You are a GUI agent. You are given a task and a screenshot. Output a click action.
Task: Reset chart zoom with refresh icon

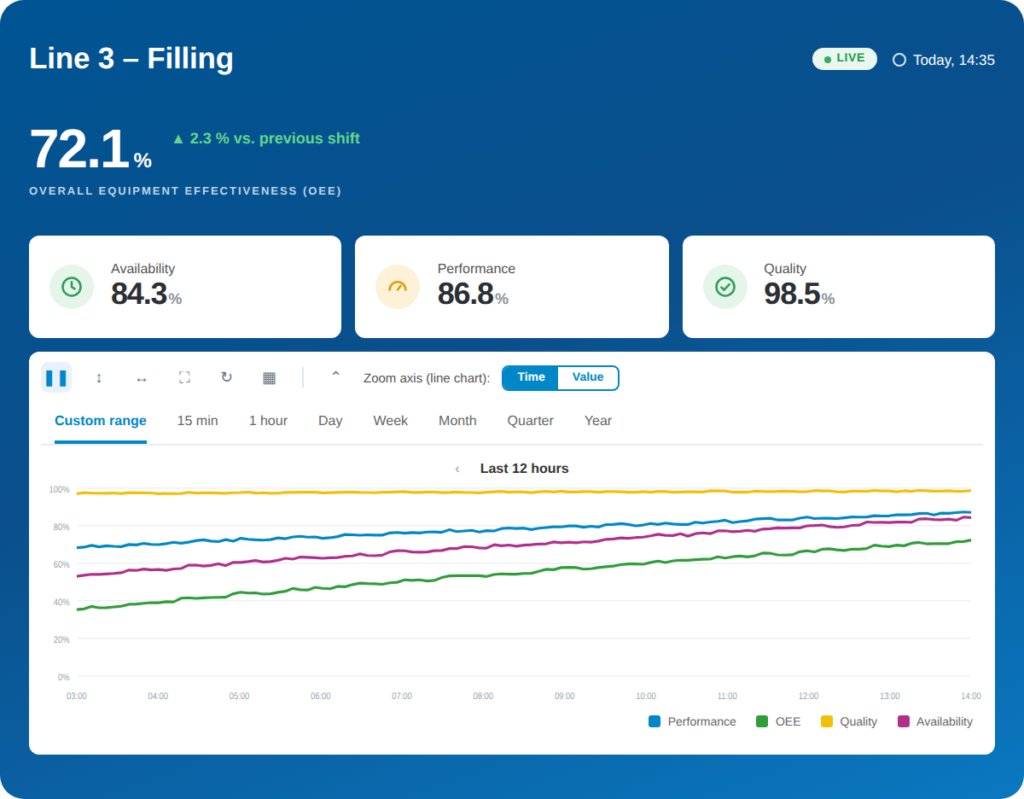tap(227, 378)
